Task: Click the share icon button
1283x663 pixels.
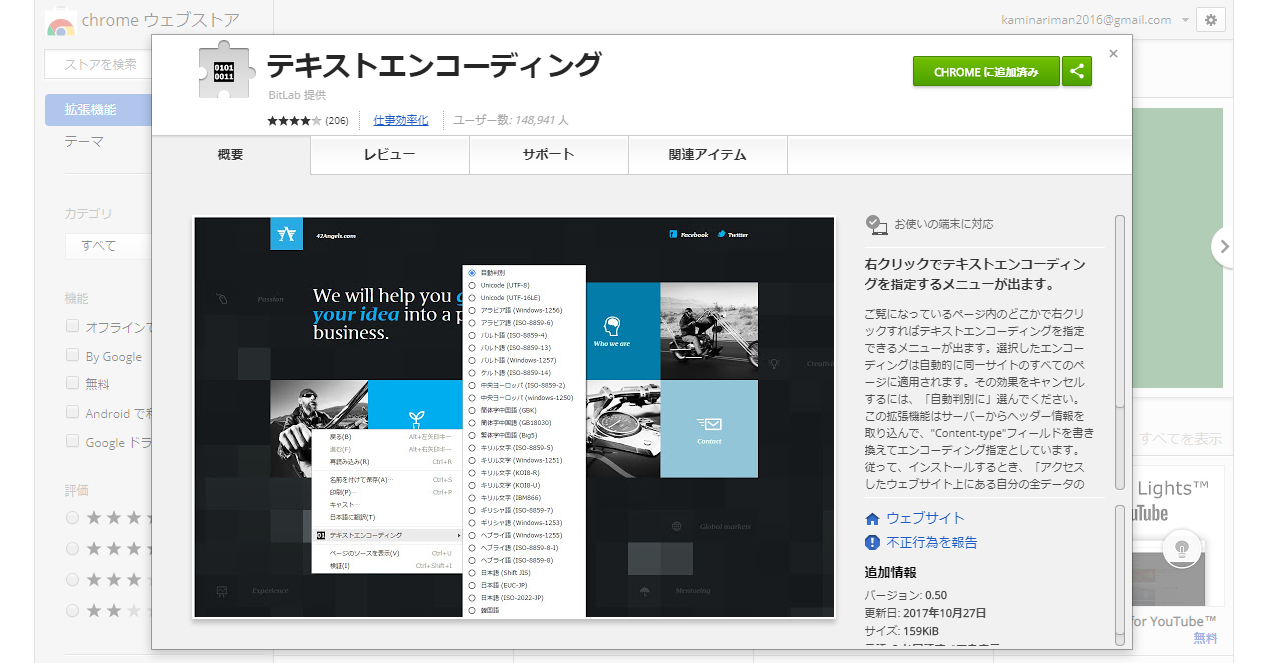Action: point(1077,72)
